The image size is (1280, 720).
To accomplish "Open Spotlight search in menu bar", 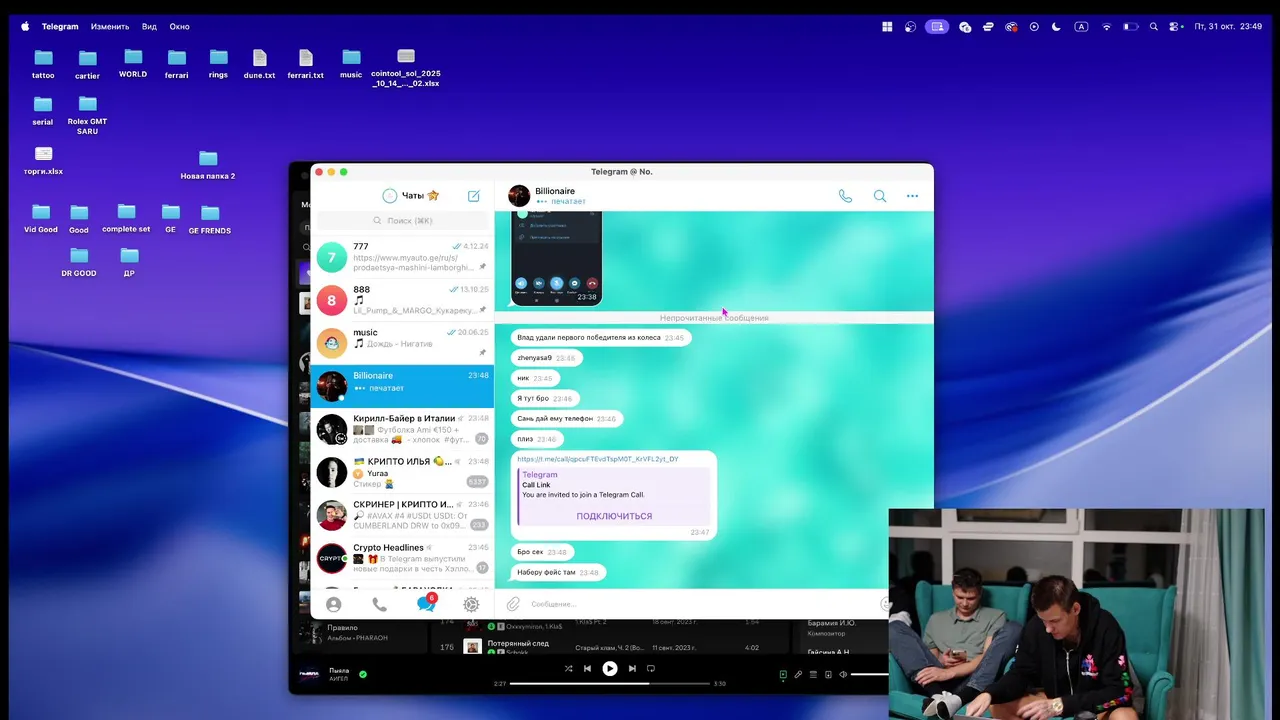I will point(1154,27).
